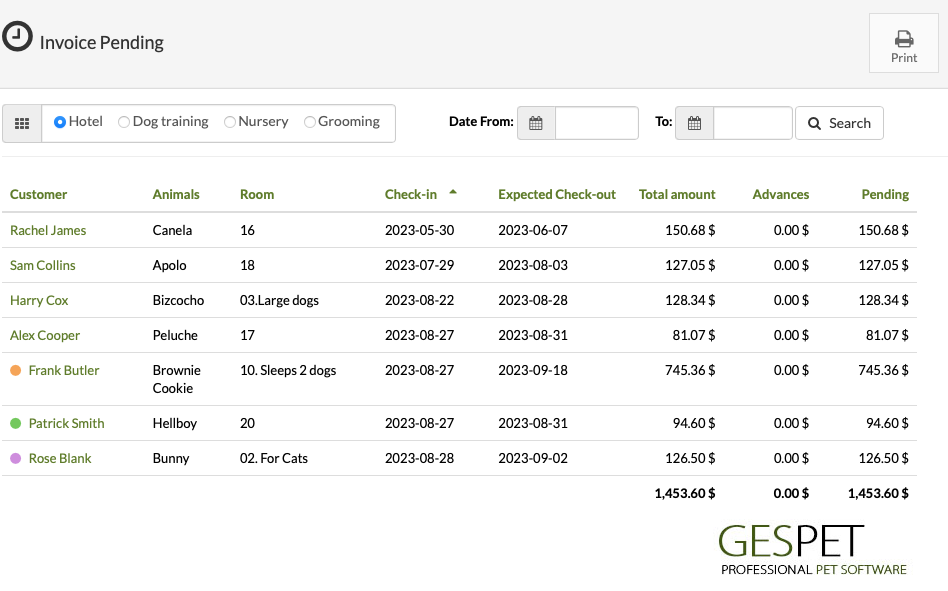Click the green dot beside Patrick Smith
This screenshot has width=948, height=591.
click(x=16, y=424)
